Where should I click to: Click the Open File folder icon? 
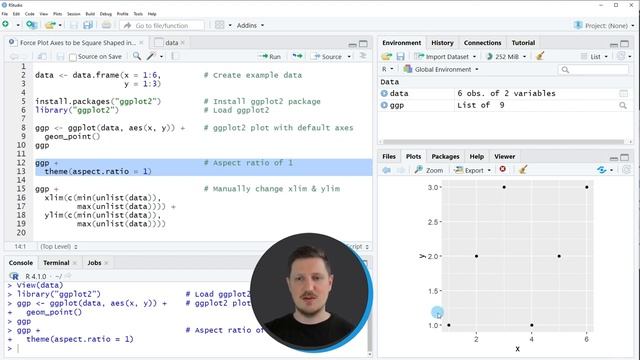tap(50, 25)
